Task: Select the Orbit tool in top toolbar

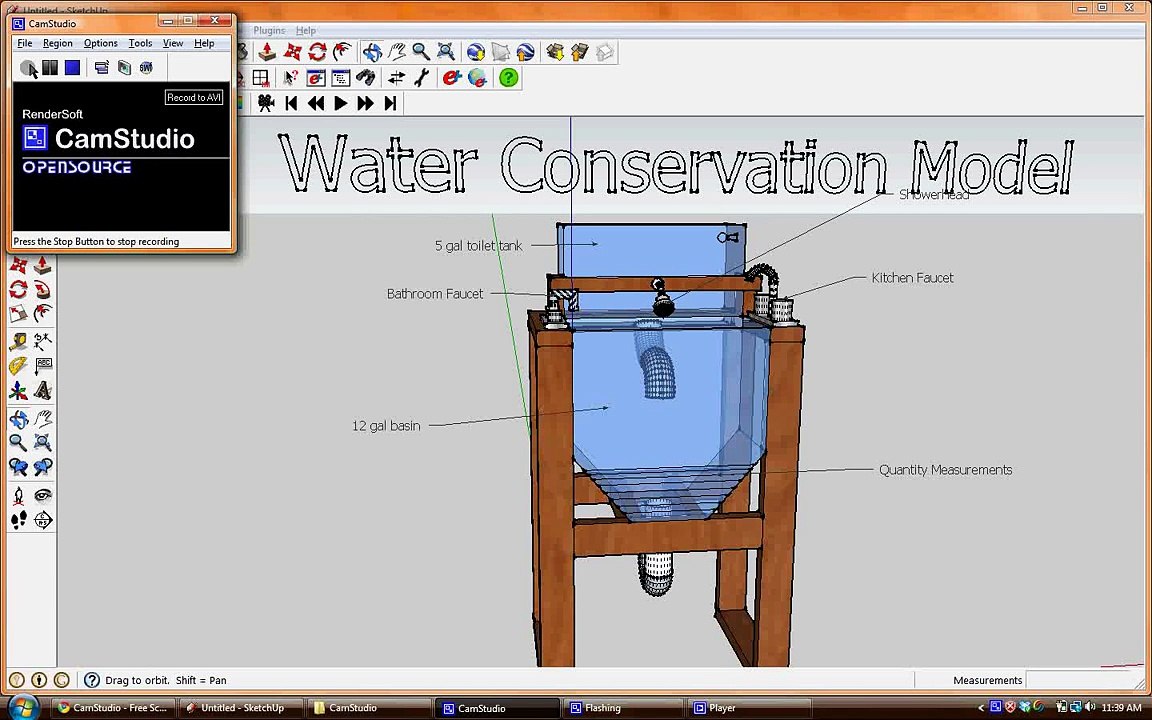Action: coord(372,52)
